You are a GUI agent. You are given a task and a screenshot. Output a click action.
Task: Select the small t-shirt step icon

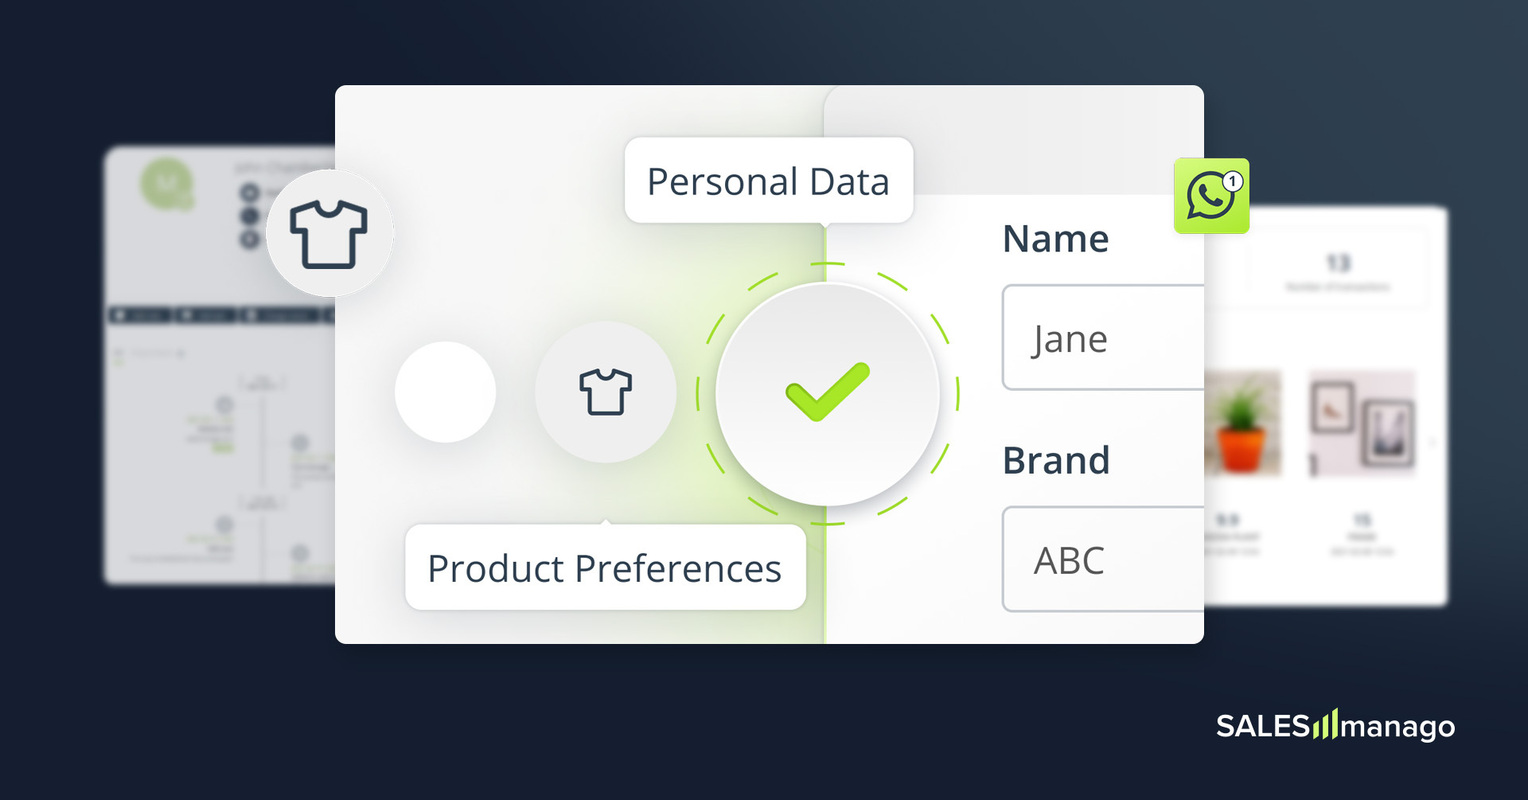605,391
